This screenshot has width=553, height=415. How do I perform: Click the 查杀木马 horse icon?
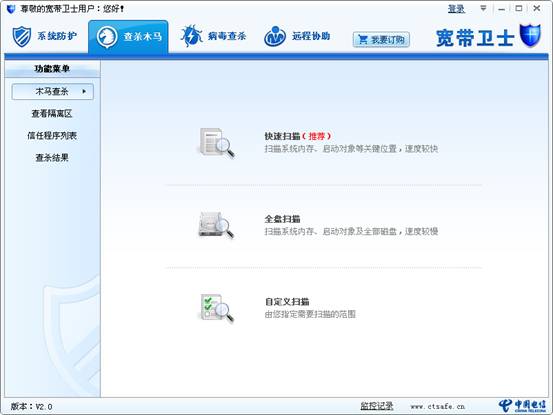click(107, 37)
